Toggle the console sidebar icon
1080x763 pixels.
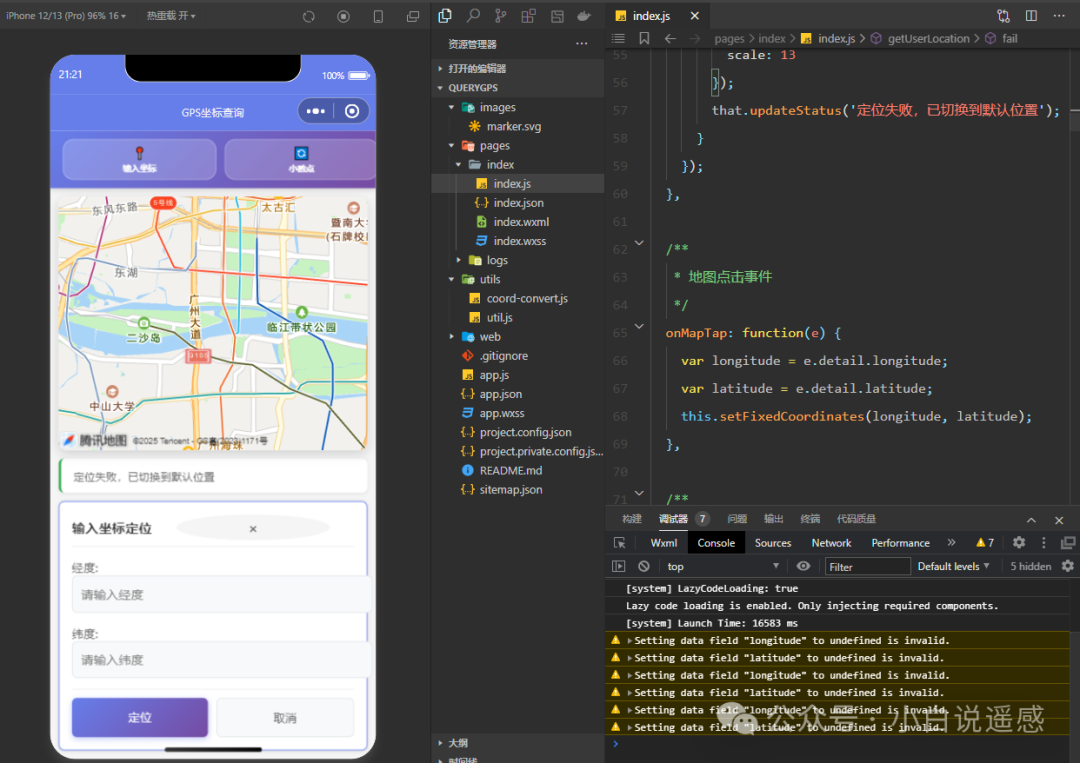pyautogui.click(x=619, y=566)
